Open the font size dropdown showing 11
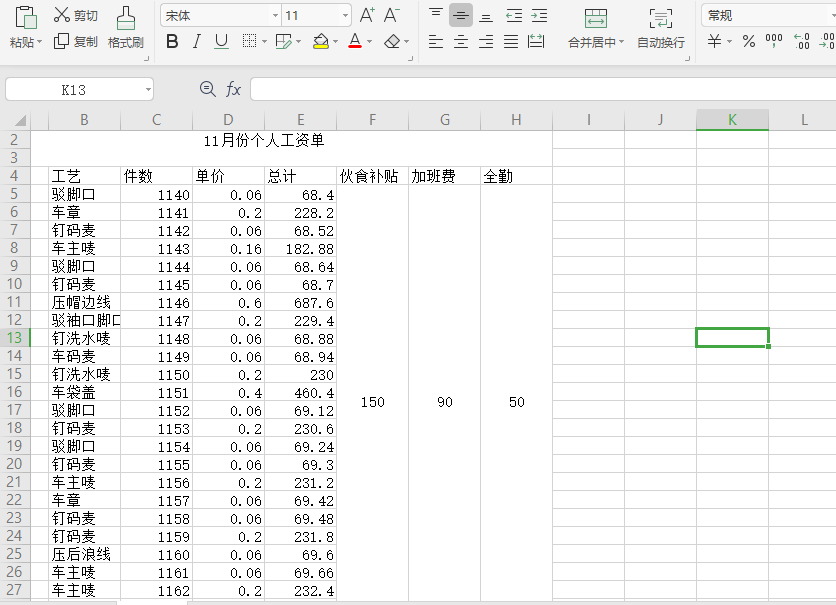 (345, 15)
